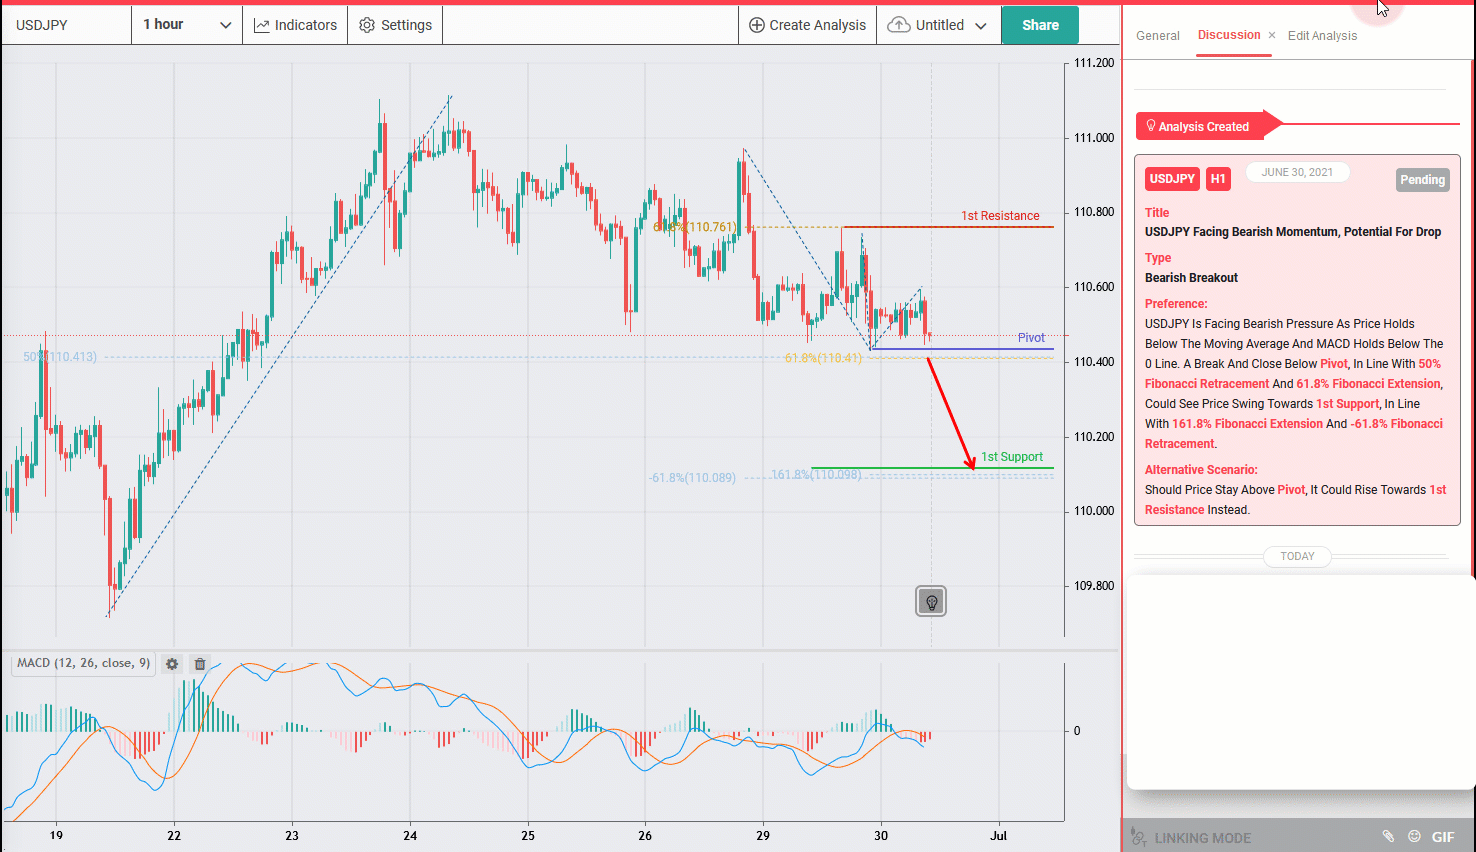
Task: Open the 1 hour timeframe dropdown
Action: coord(187,25)
